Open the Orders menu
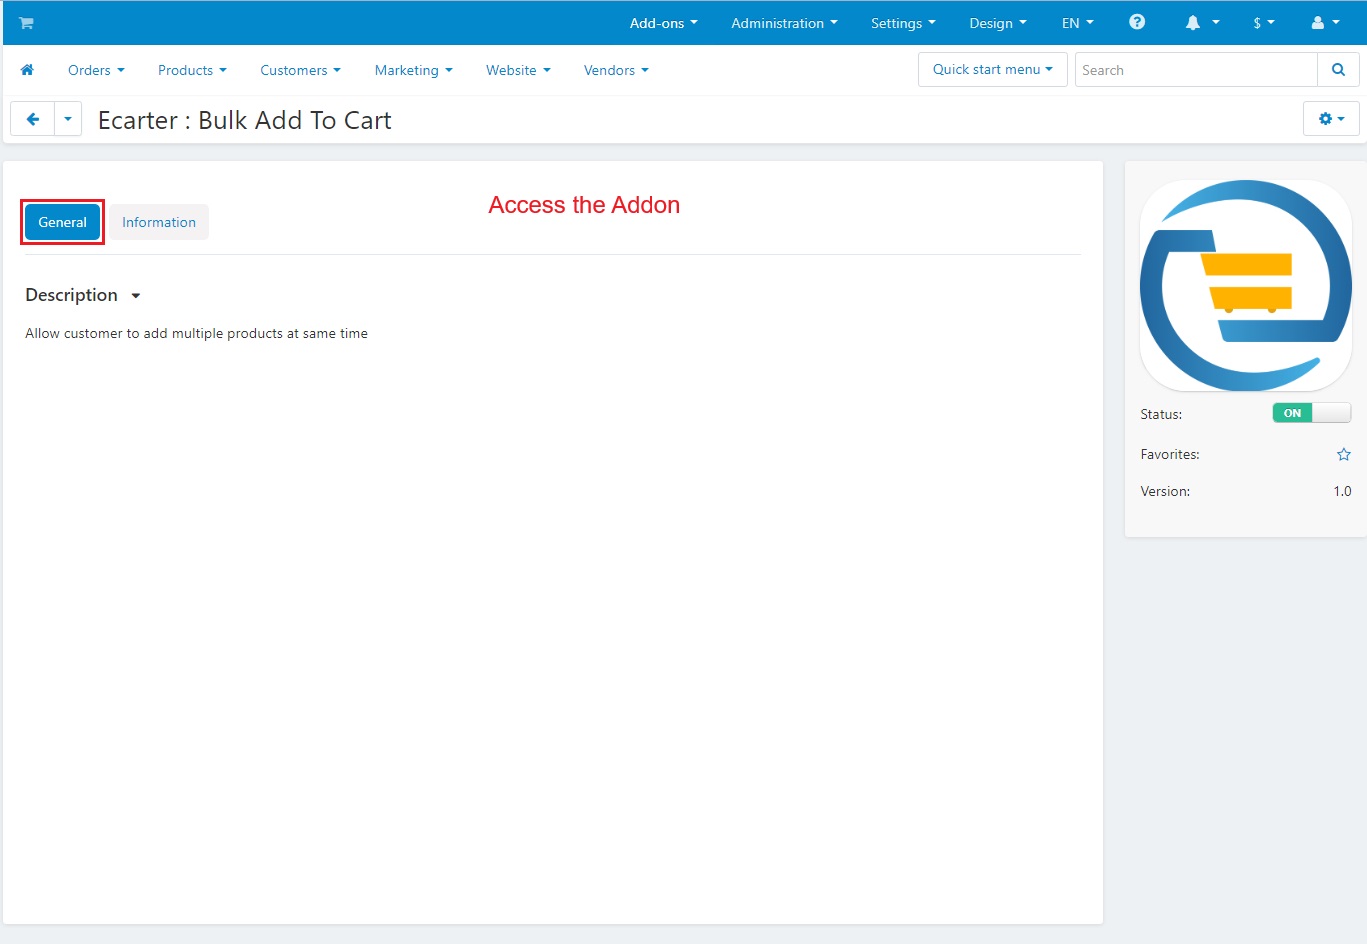 coord(96,70)
